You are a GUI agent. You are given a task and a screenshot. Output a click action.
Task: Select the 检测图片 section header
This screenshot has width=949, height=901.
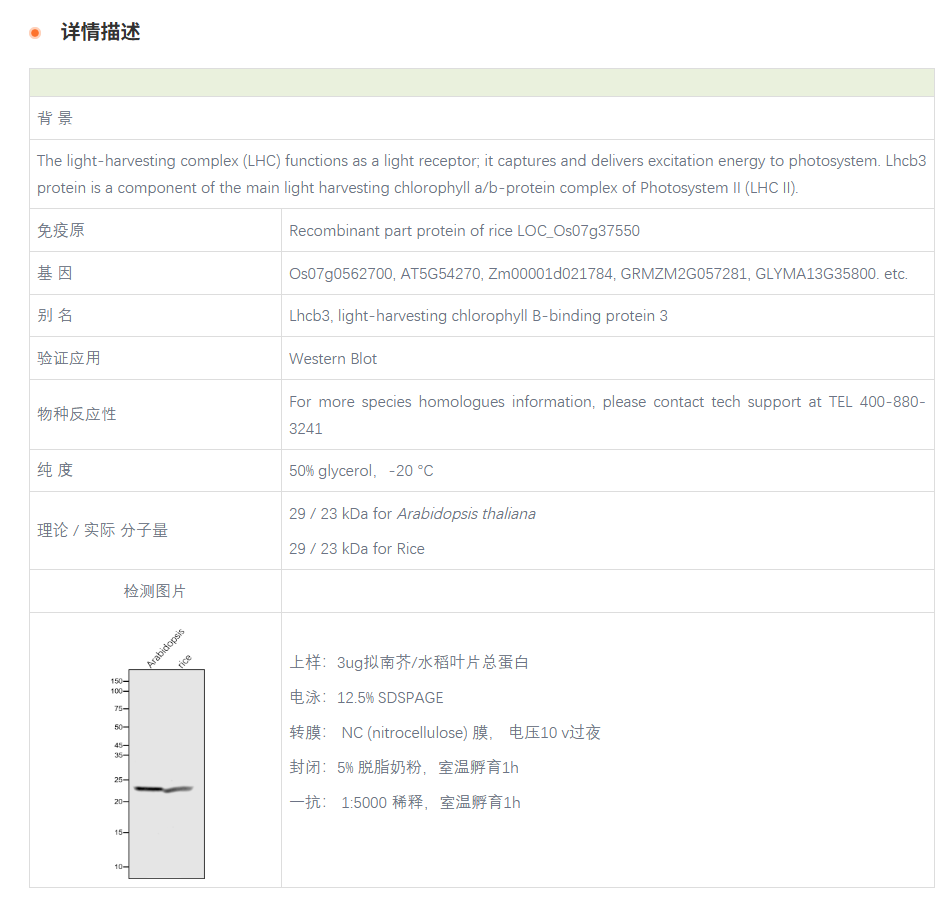click(x=155, y=590)
